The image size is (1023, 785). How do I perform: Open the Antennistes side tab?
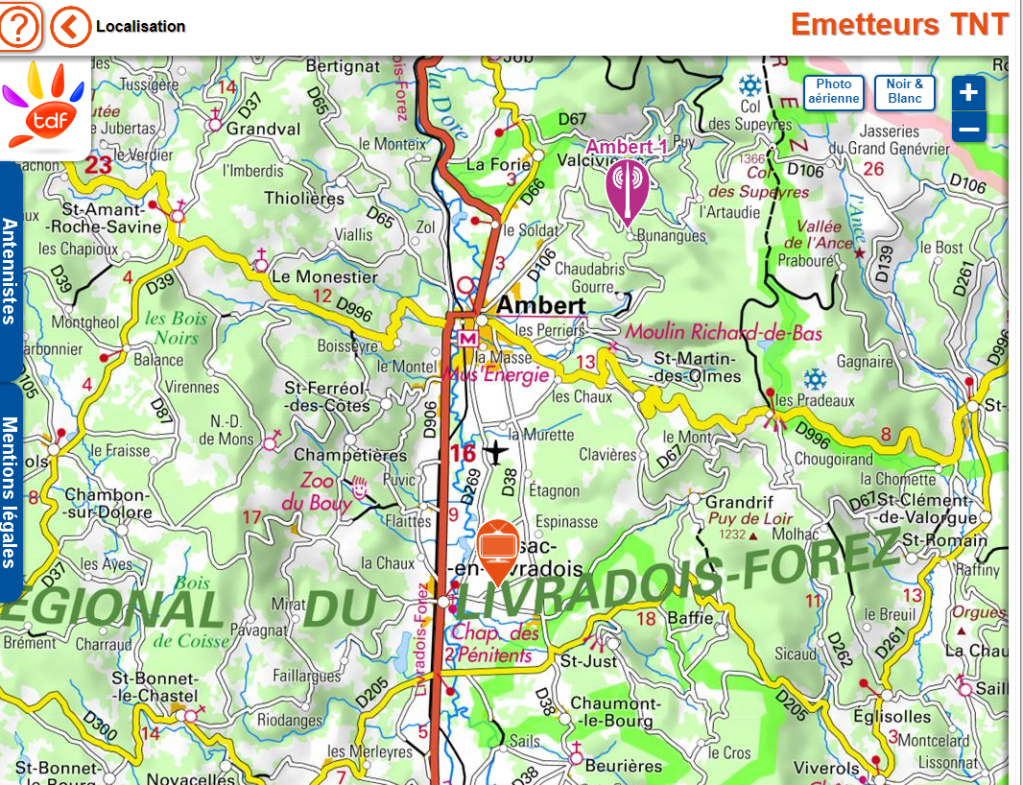tap(10, 270)
